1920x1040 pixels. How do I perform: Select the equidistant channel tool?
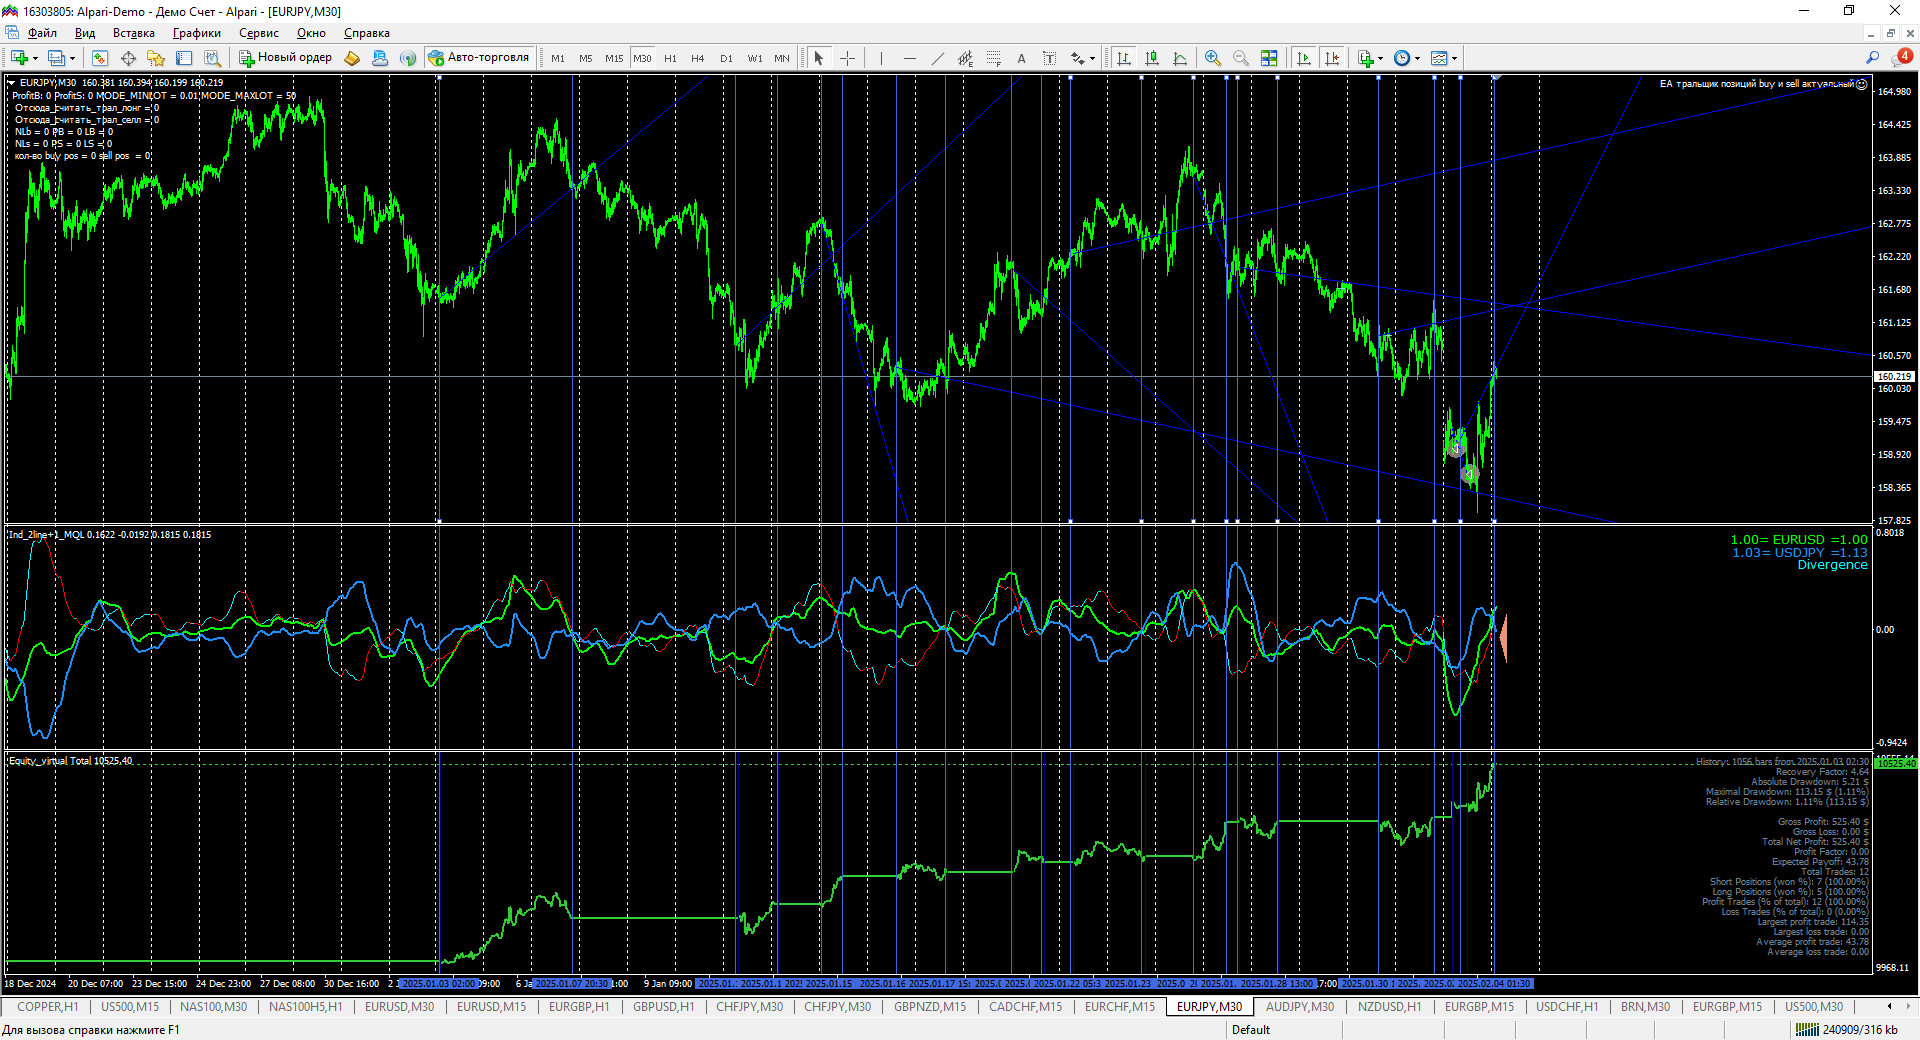[965, 58]
